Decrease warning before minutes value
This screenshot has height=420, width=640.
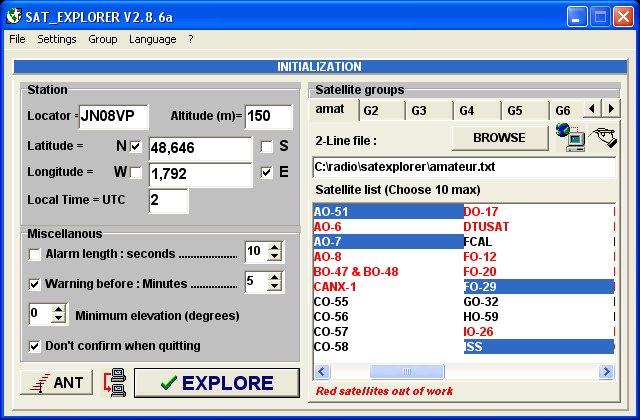click(275, 286)
